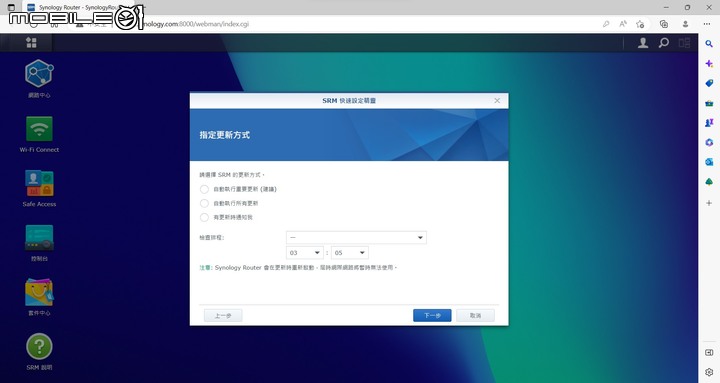Add this page to favorites star icon
Viewport: 720px width, 383px height.
(x=640, y=24)
